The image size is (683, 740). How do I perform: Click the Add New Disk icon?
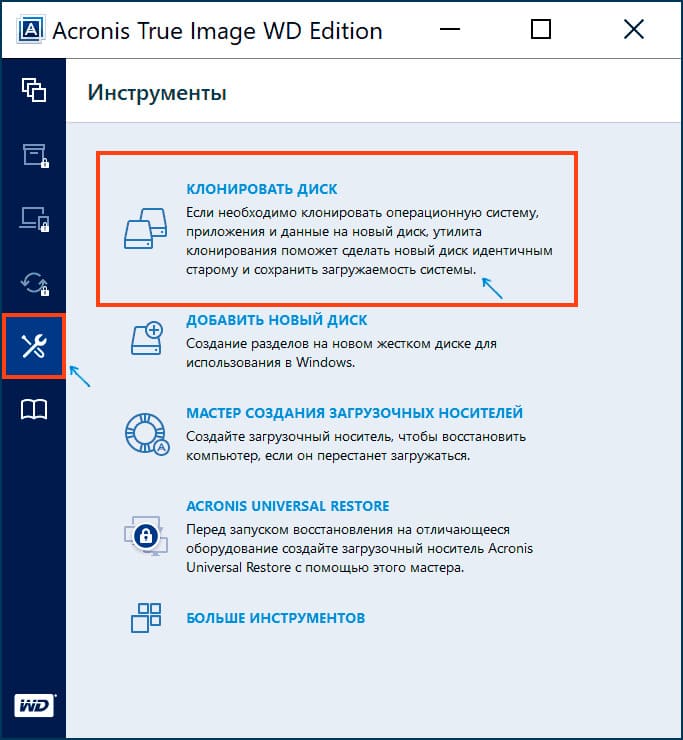point(147,338)
